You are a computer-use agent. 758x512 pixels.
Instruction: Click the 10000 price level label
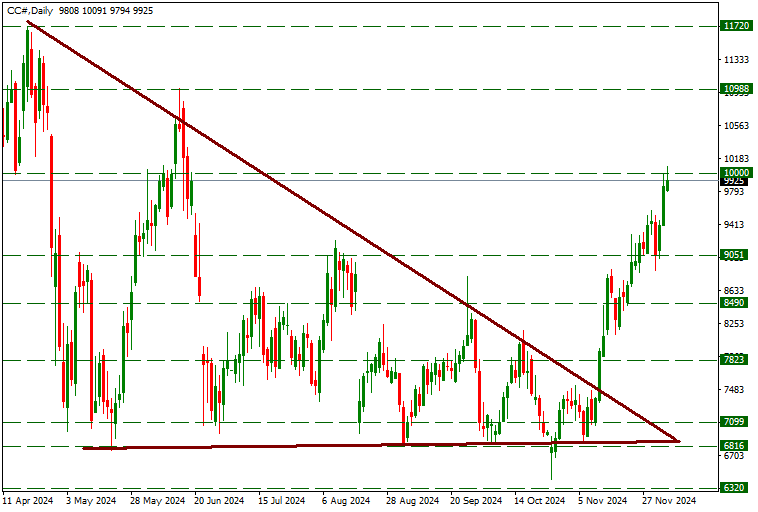[x=736, y=173]
